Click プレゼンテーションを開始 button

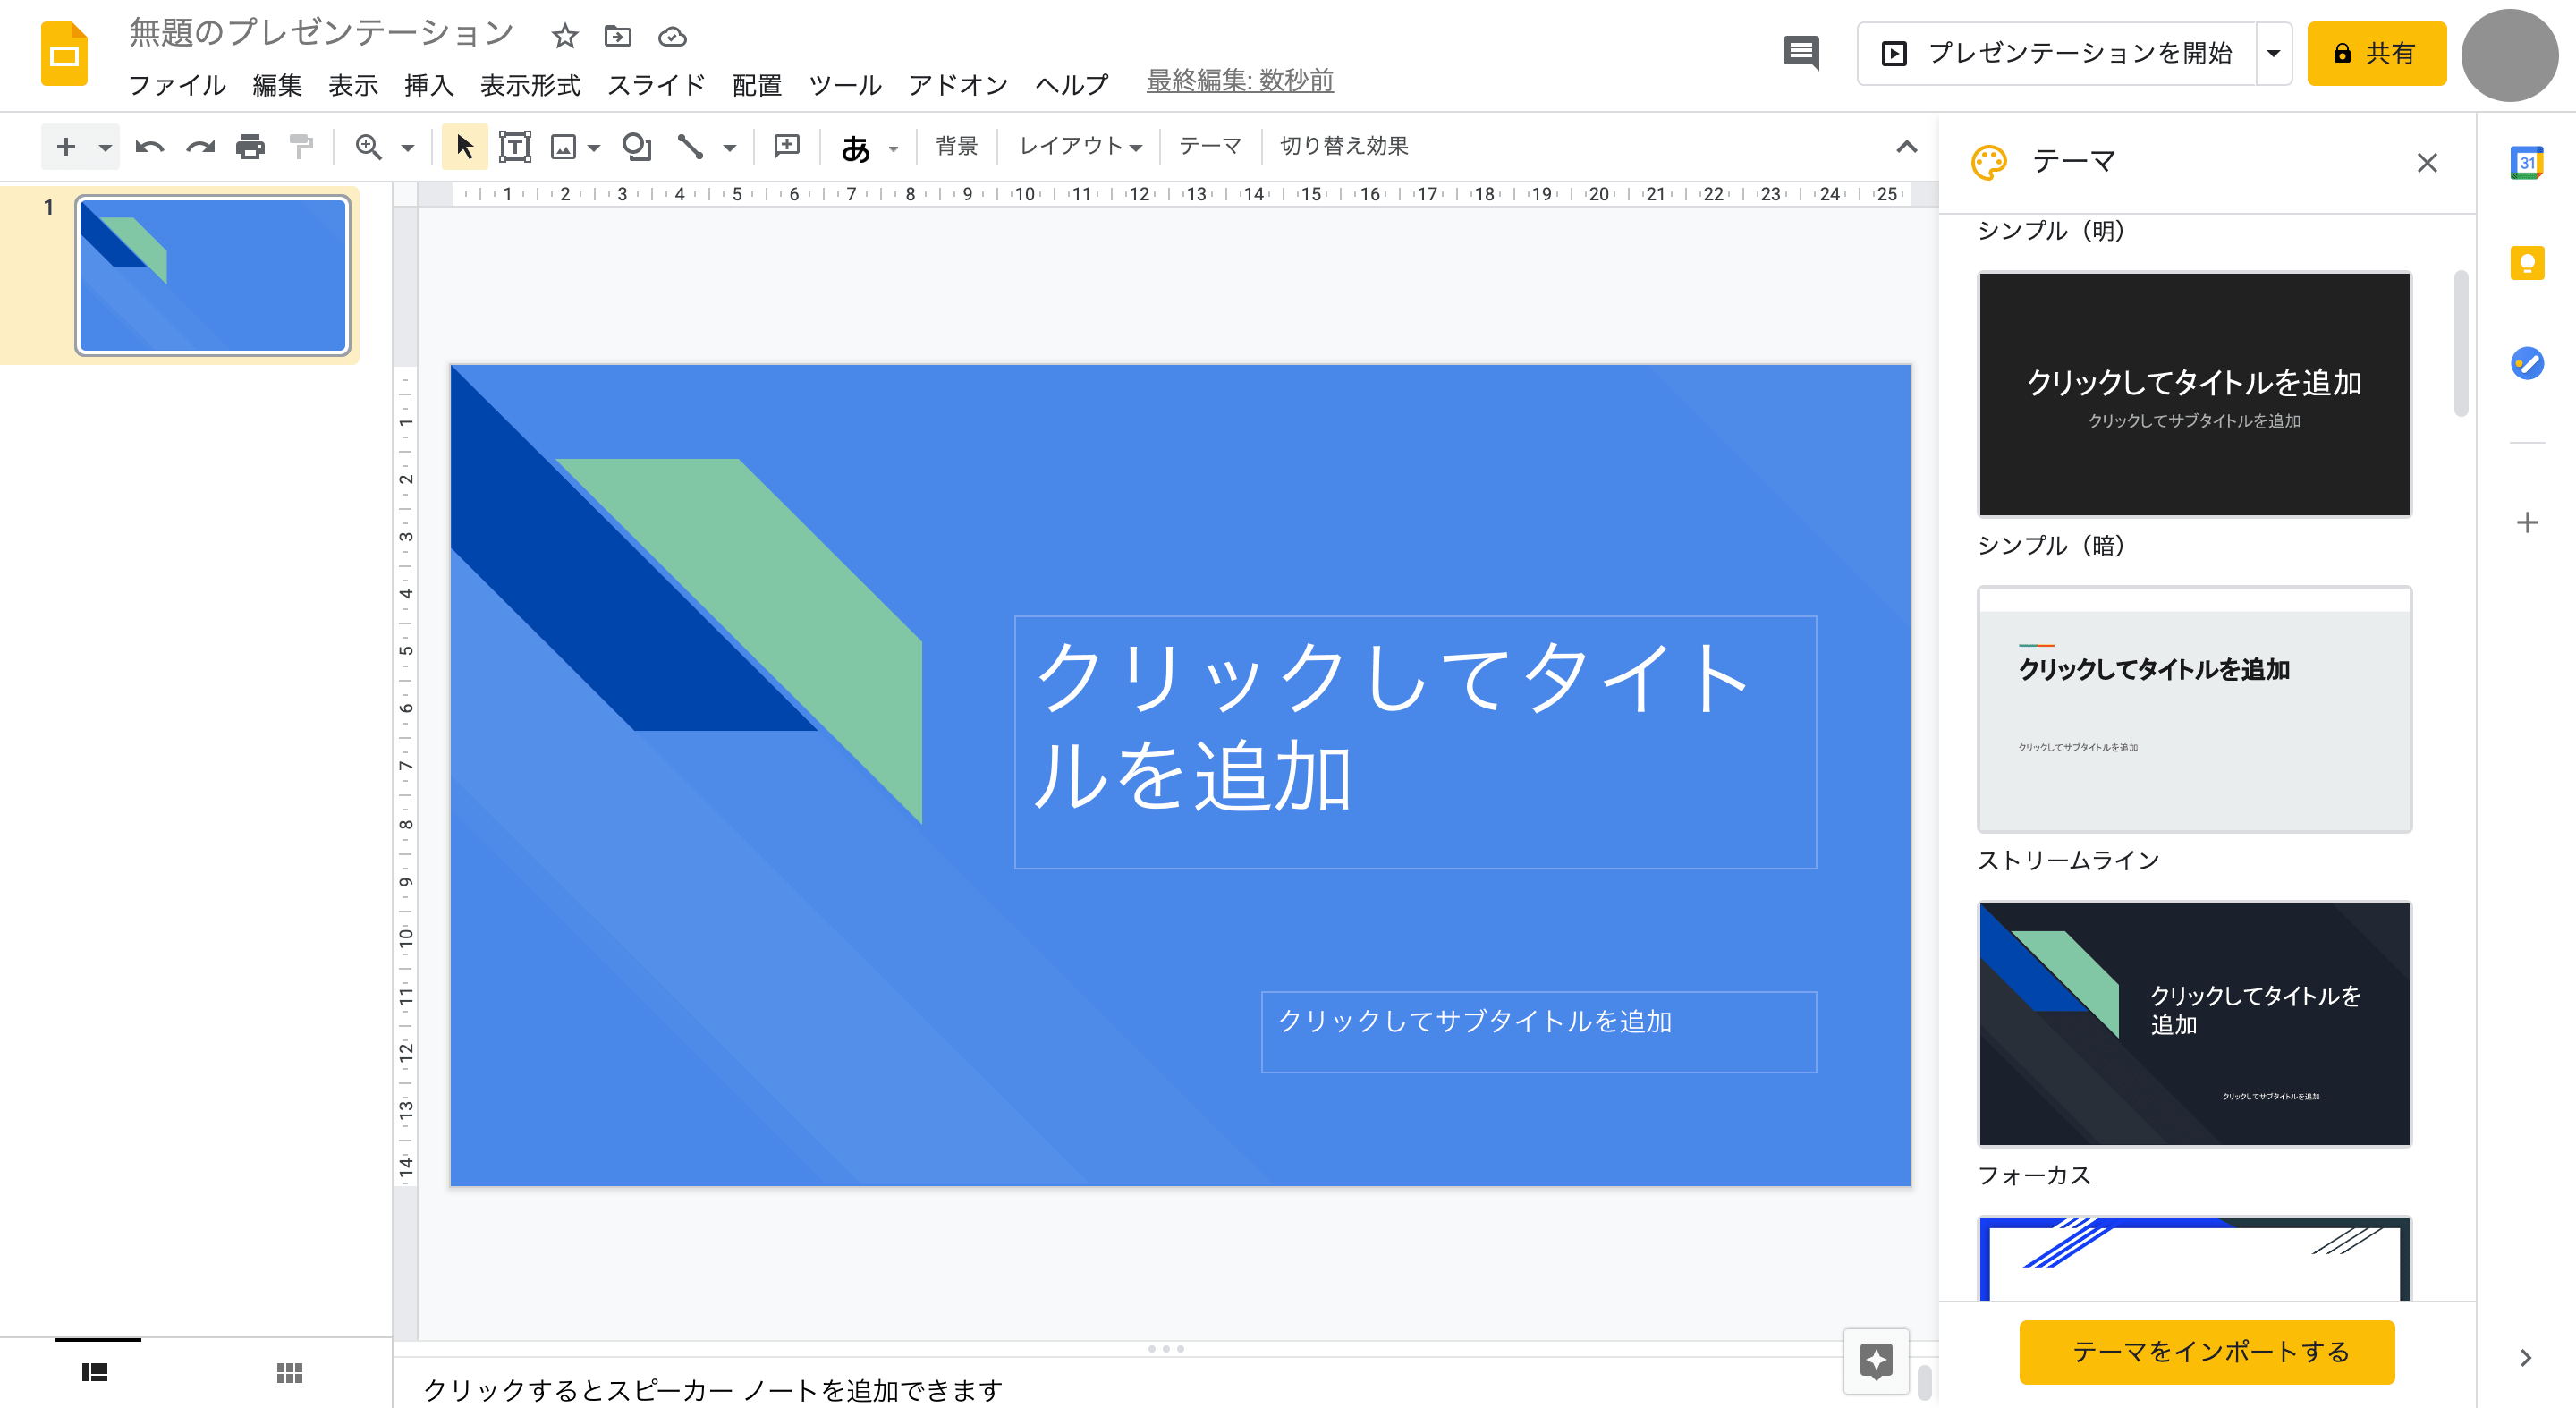(x=2057, y=53)
